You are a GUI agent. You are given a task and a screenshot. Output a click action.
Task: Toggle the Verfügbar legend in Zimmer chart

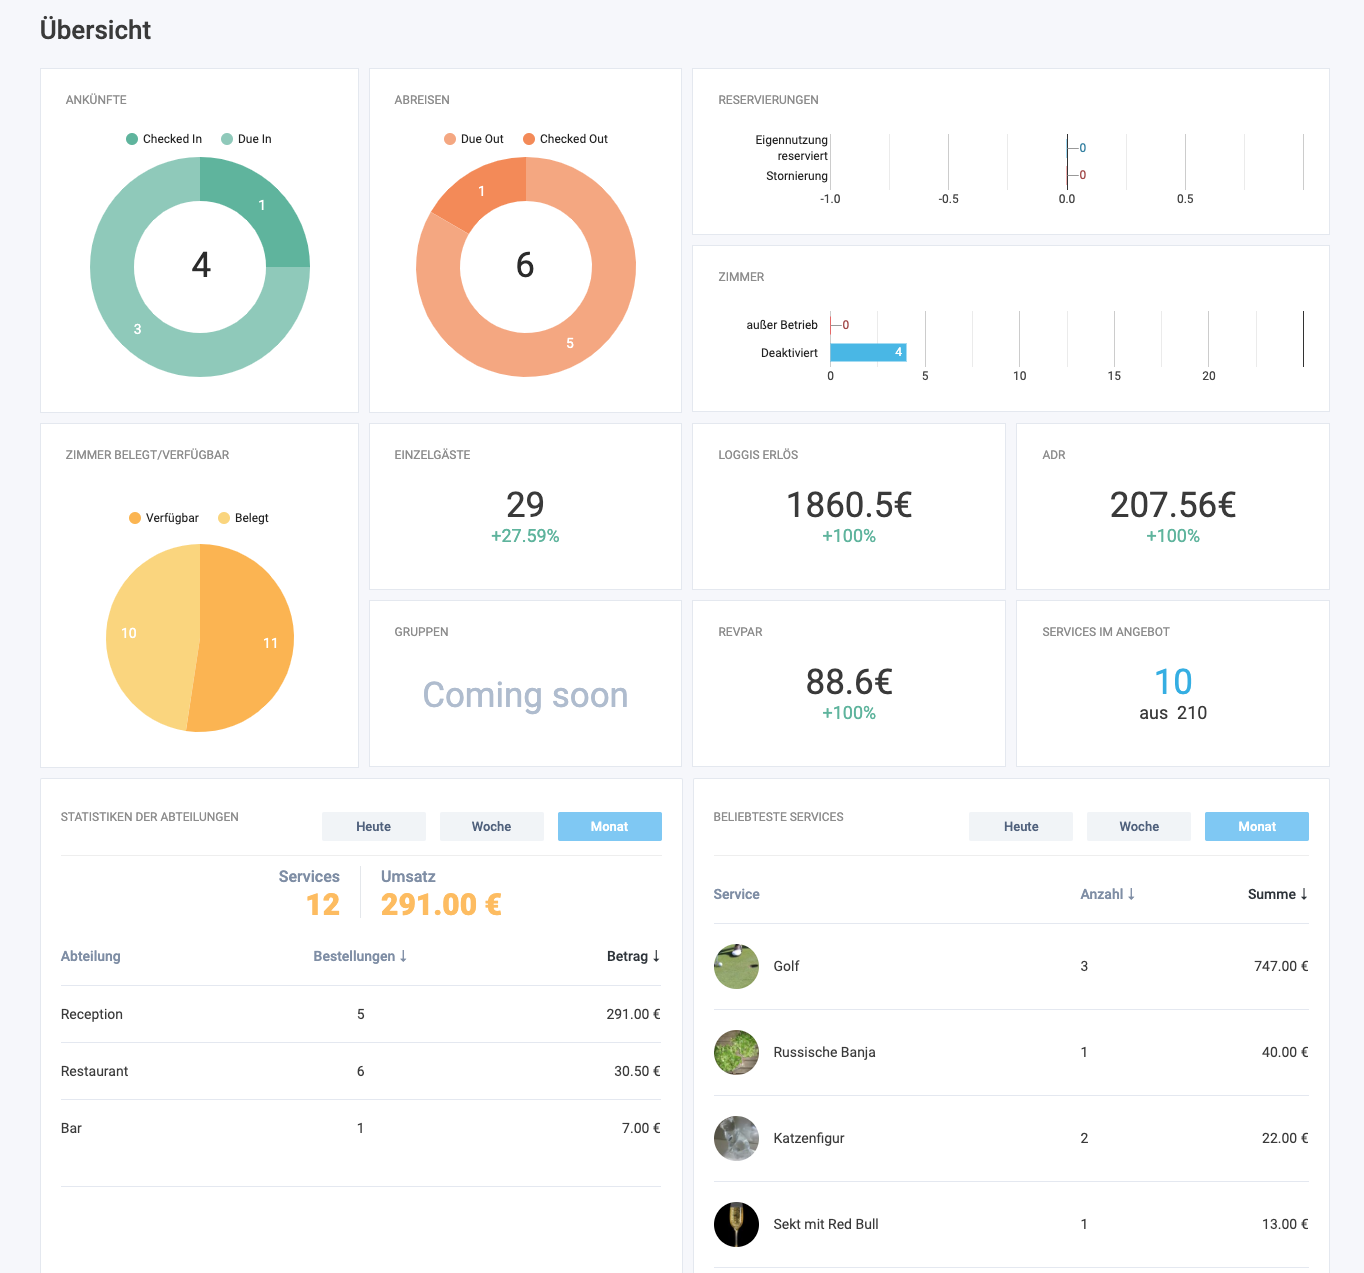coord(164,518)
